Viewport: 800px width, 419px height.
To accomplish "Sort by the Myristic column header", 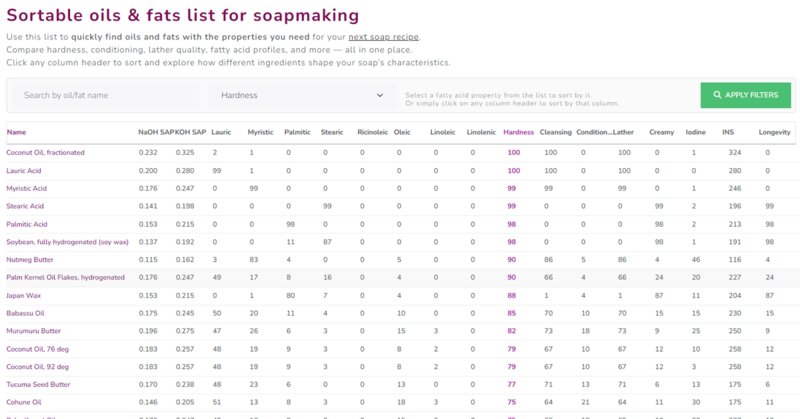I will [260, 132].
